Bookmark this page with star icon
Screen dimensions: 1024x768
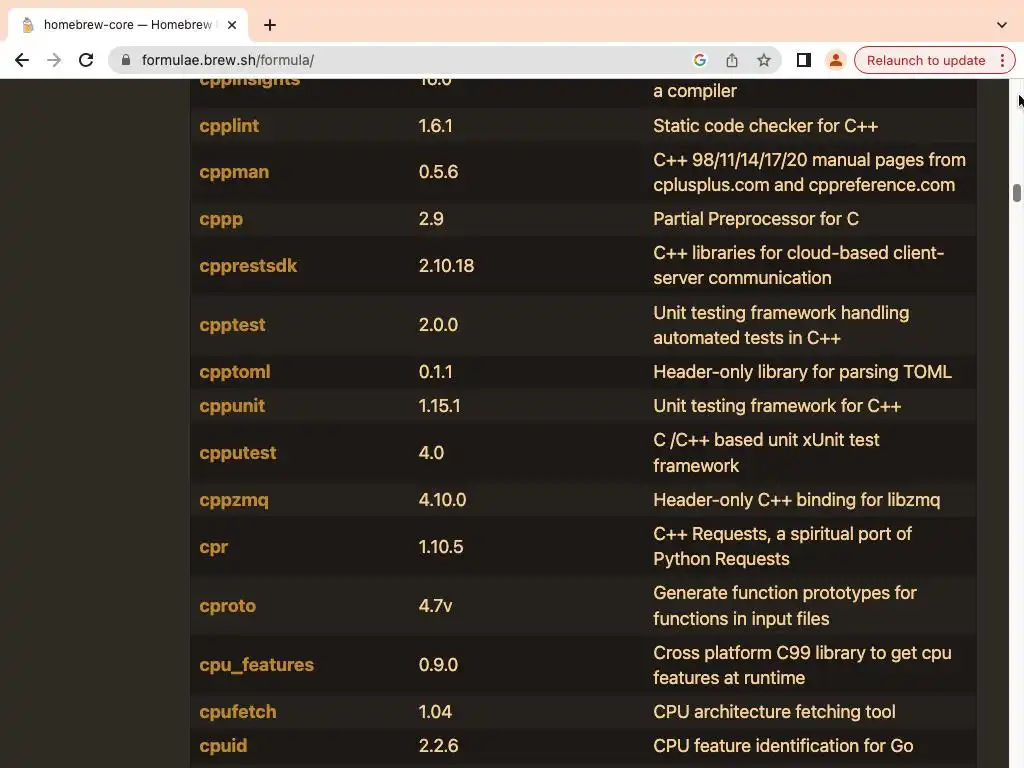tap(763, 60)
